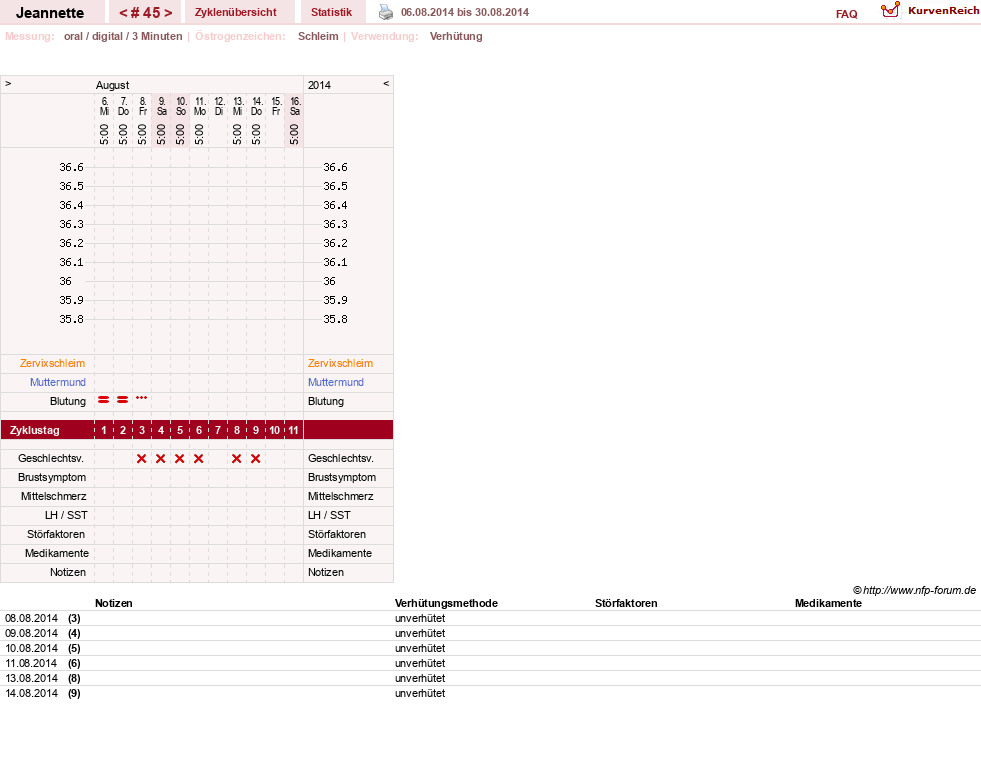Click the date range 06.08.2014 bis 30.08.2014
Image resolution: width=981 pixels, height=782 pixels.
tap(465, 12)
